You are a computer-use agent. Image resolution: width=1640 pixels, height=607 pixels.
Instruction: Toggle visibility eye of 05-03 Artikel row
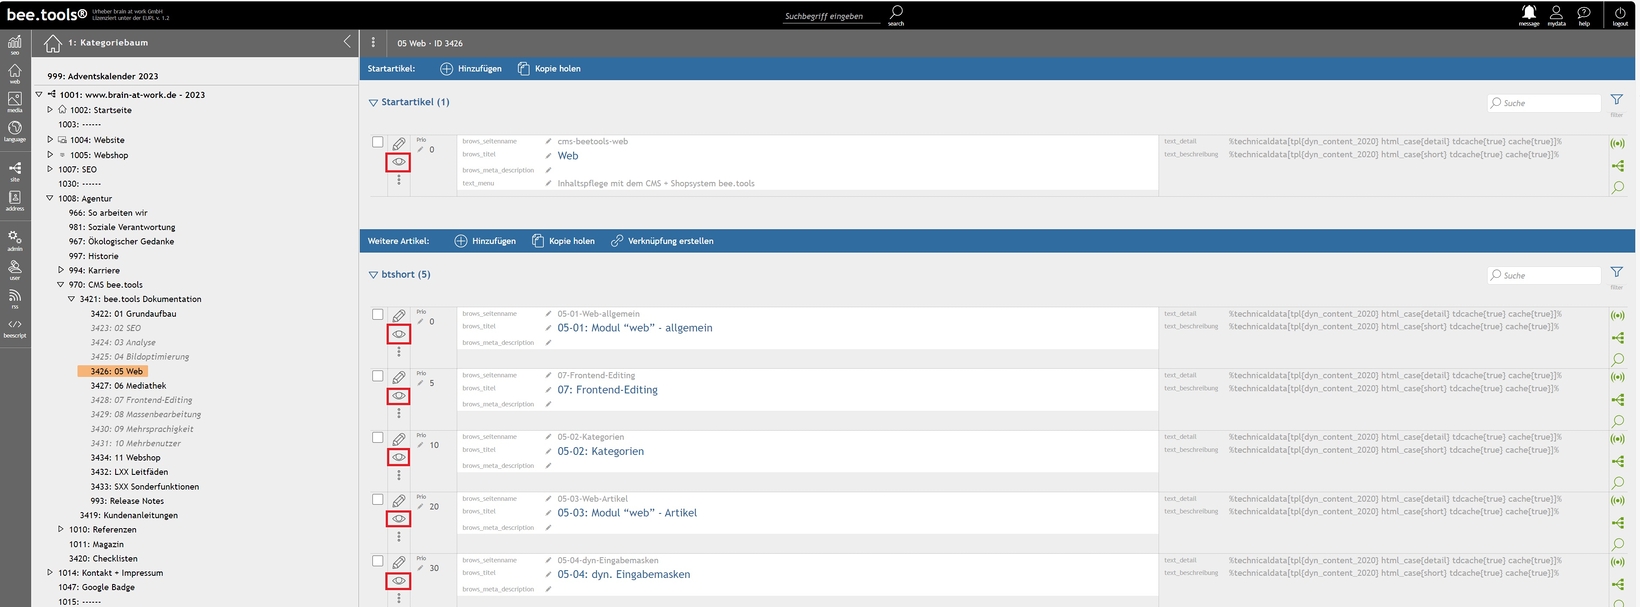pyautogui.click(x=399, y=519)
